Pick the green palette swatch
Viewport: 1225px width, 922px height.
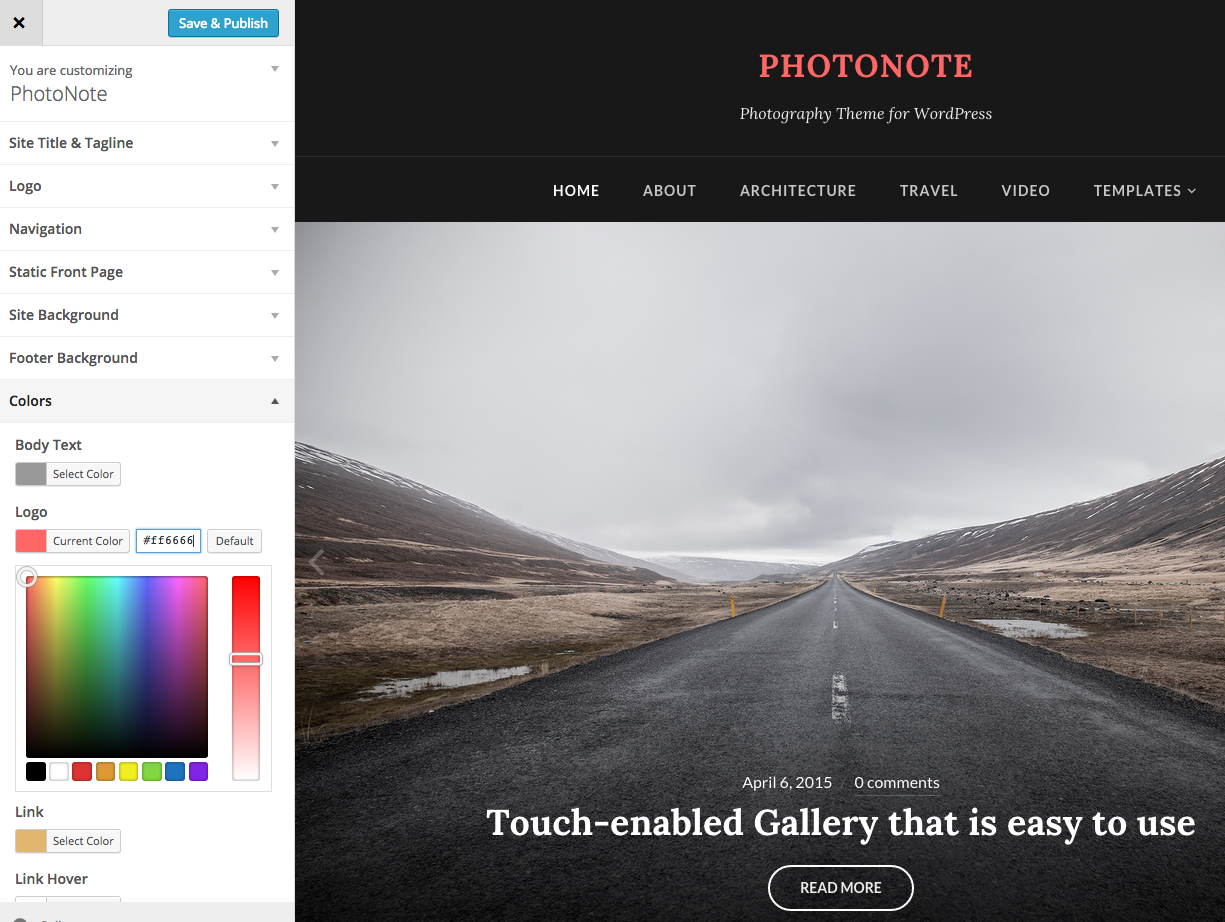pos(152,771)
